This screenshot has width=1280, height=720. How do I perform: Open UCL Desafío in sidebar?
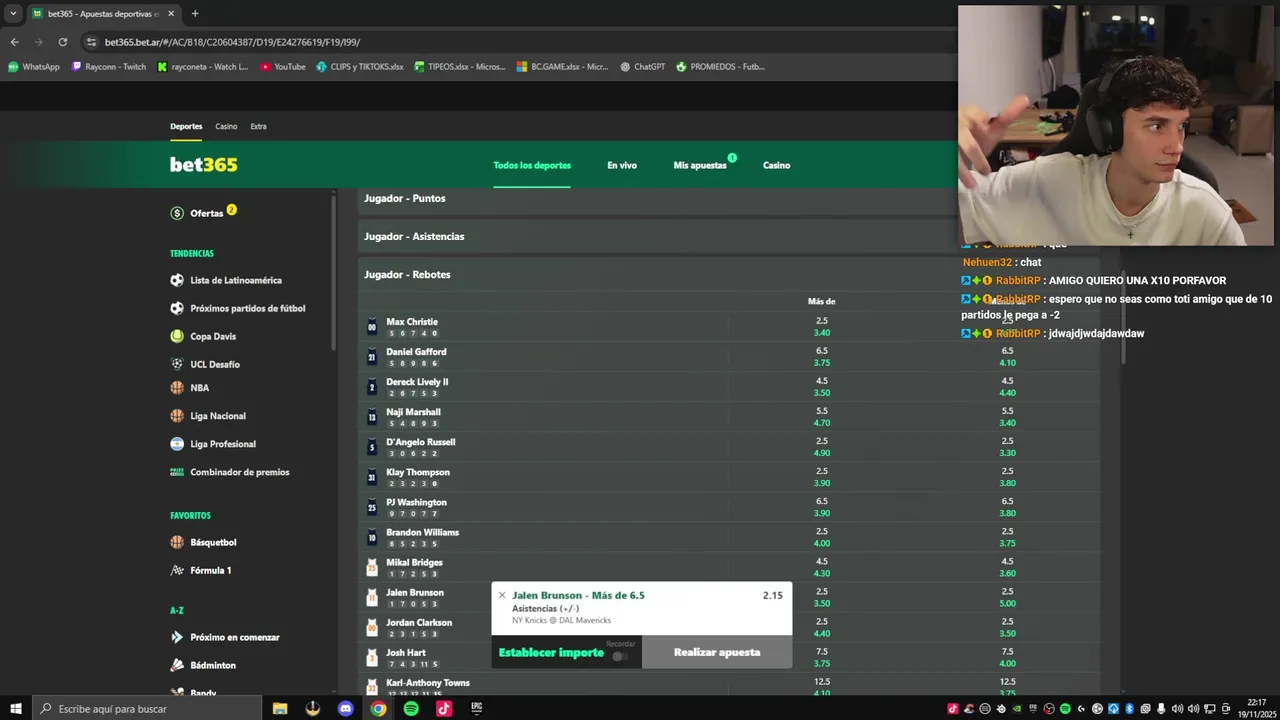click(215, 365)
